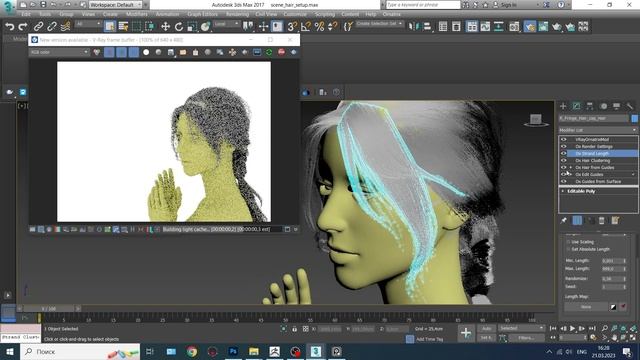
Task: Click the black-white map swatch next to None
Action: click(613, 307)
